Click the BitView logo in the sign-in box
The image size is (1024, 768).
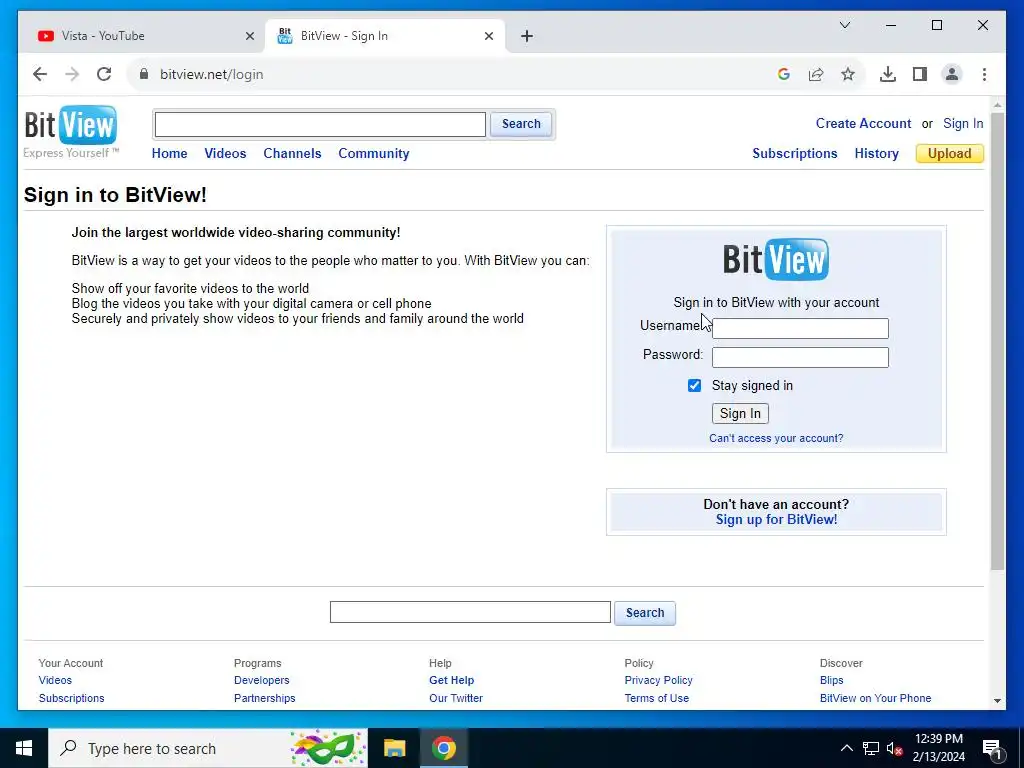click(x=776, y=259)
